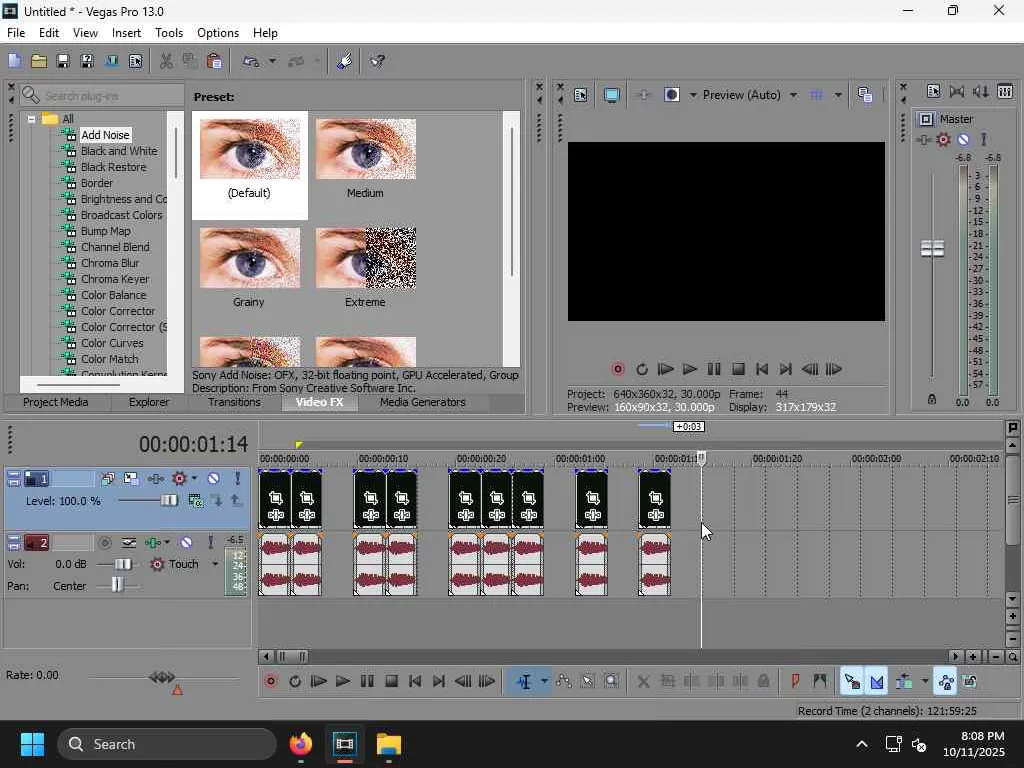Open Project Video Properties in preview panel
1024x768 pixels.
[x=581, y=95]
